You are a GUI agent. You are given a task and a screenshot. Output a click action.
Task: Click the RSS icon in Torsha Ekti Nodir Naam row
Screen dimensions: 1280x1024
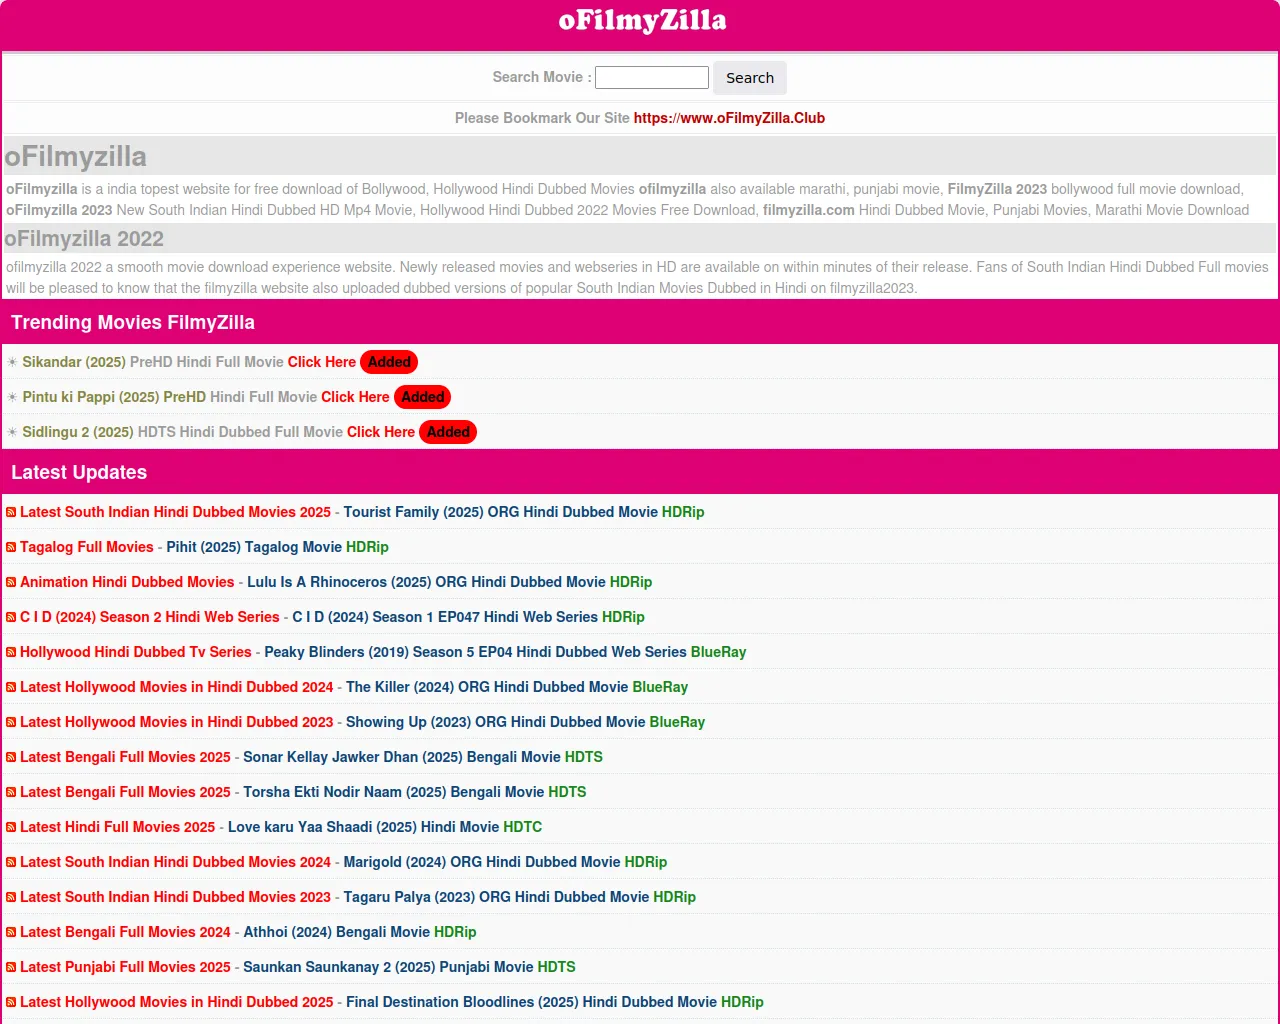[11, 792]
